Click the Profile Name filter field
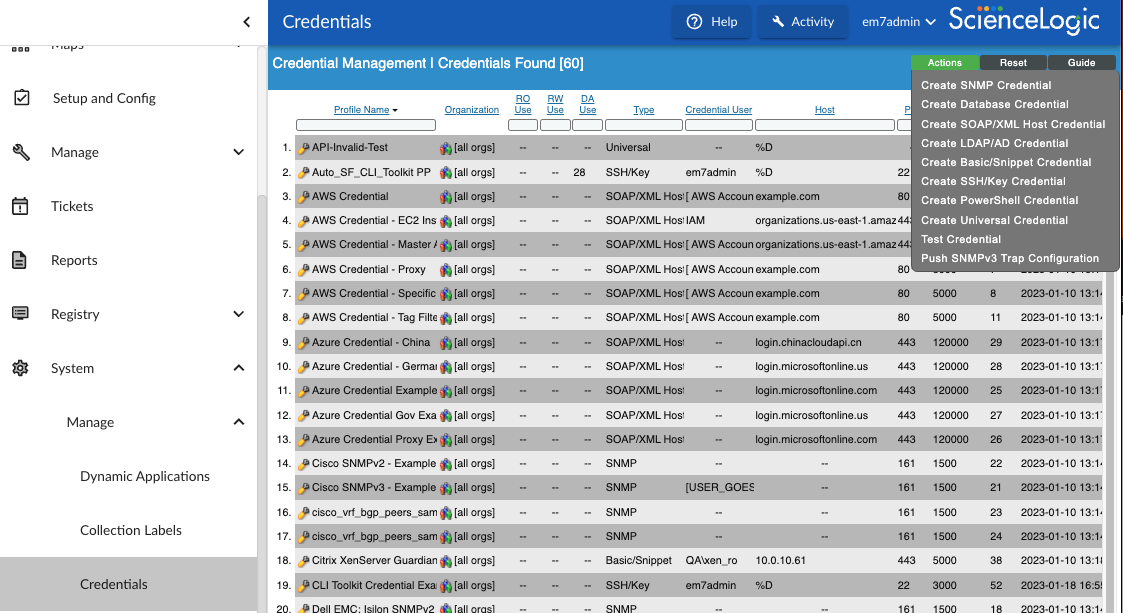Screen dimensions: 1123x613 coord(366,125)
